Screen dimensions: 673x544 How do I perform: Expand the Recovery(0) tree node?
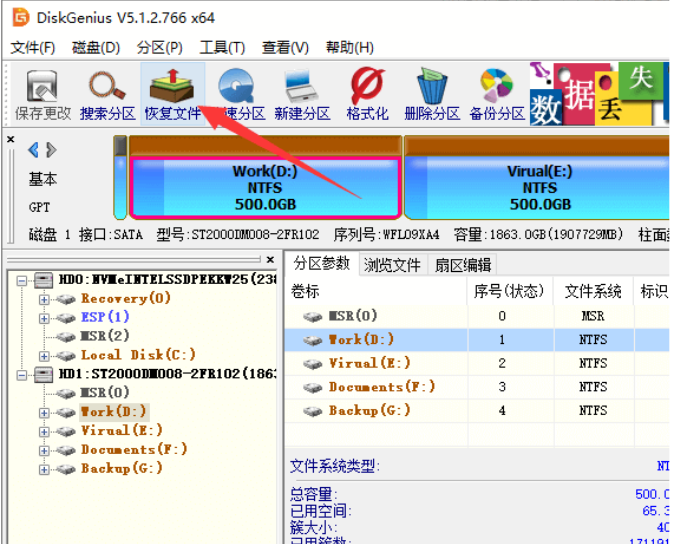tap(44, 298)
